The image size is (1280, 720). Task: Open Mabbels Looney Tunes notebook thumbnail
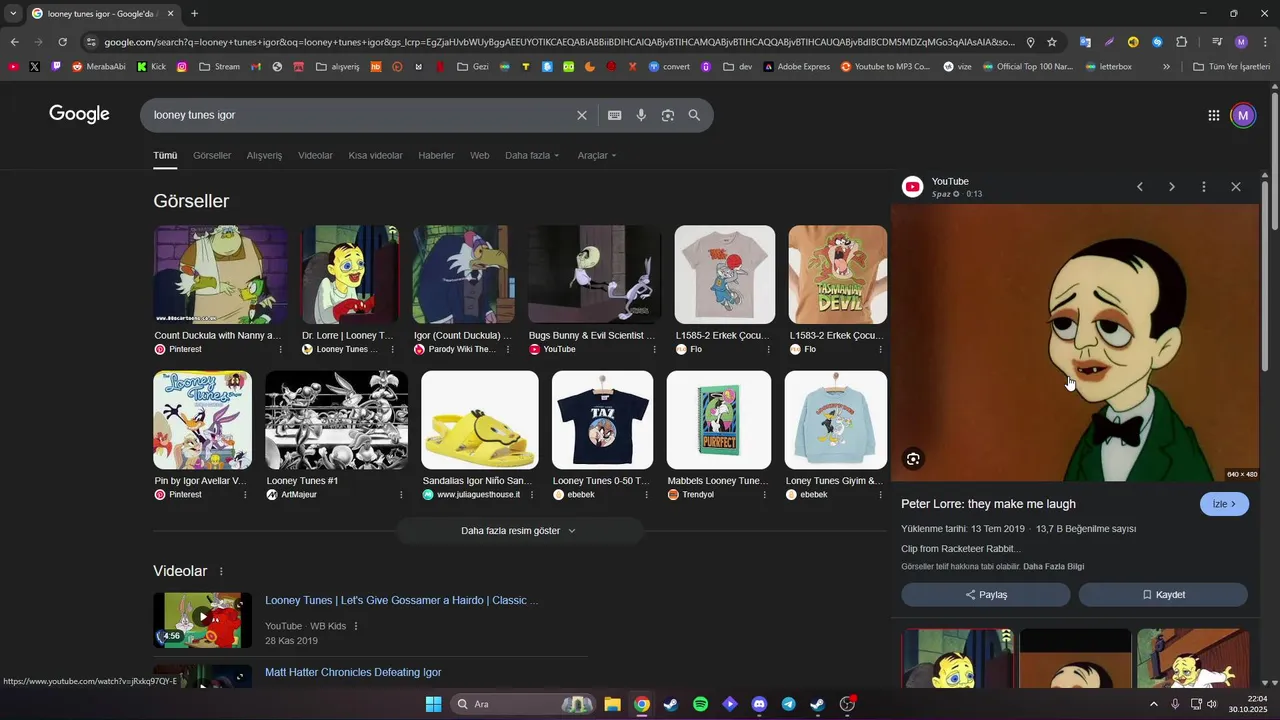pos(719,420)
